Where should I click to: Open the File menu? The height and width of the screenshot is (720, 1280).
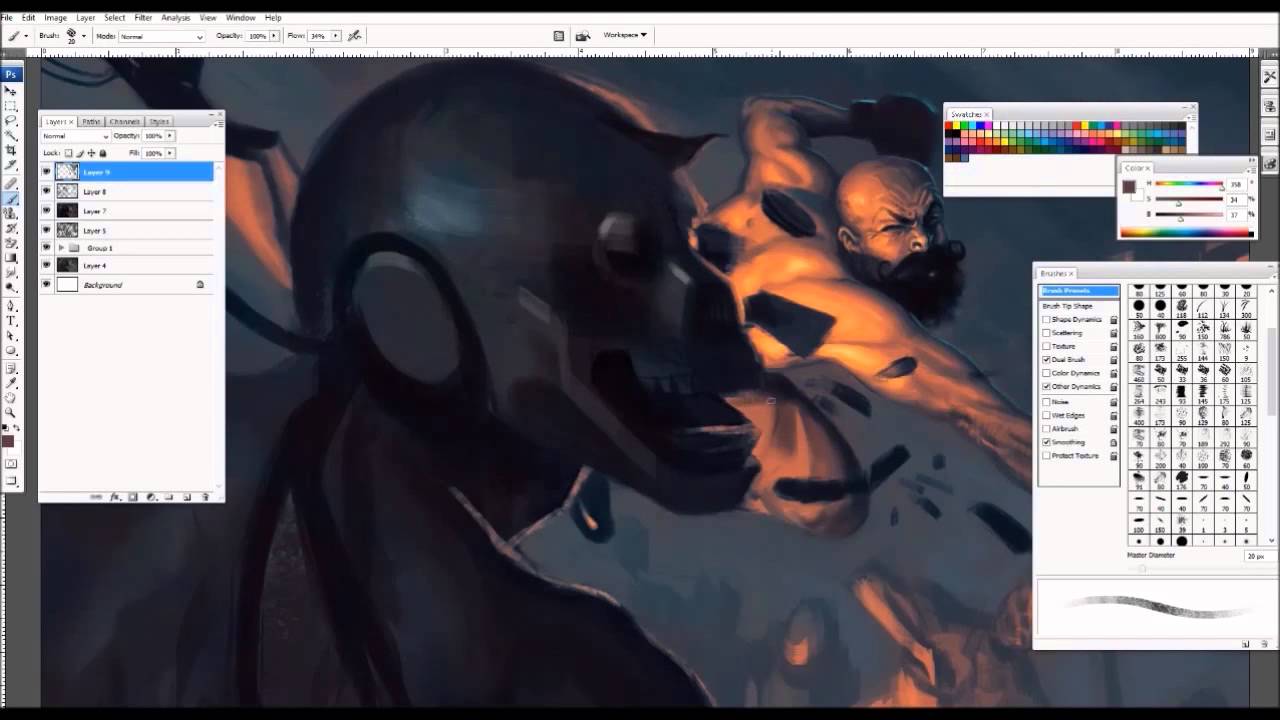[x=6, y=18]
